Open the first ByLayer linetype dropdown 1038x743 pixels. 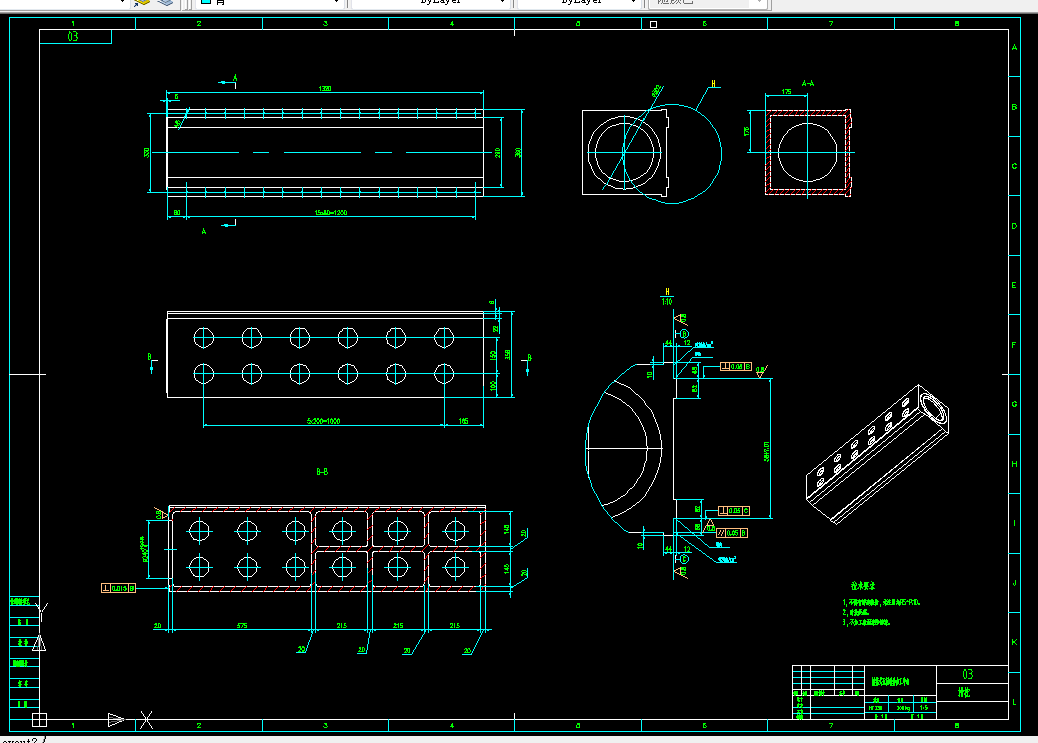[x=430, y=3]
